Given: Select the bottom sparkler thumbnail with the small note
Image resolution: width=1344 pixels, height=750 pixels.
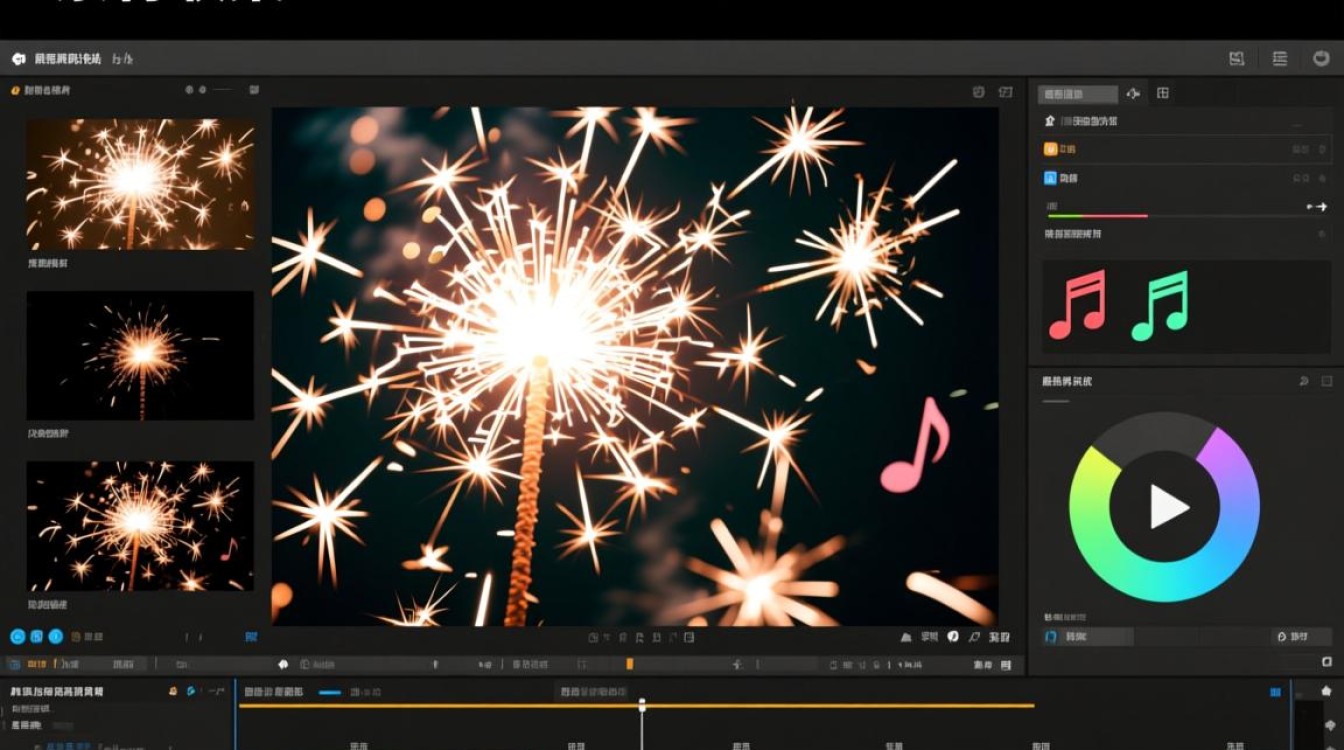Looking at the screenshot, I should tap(140, 526).
